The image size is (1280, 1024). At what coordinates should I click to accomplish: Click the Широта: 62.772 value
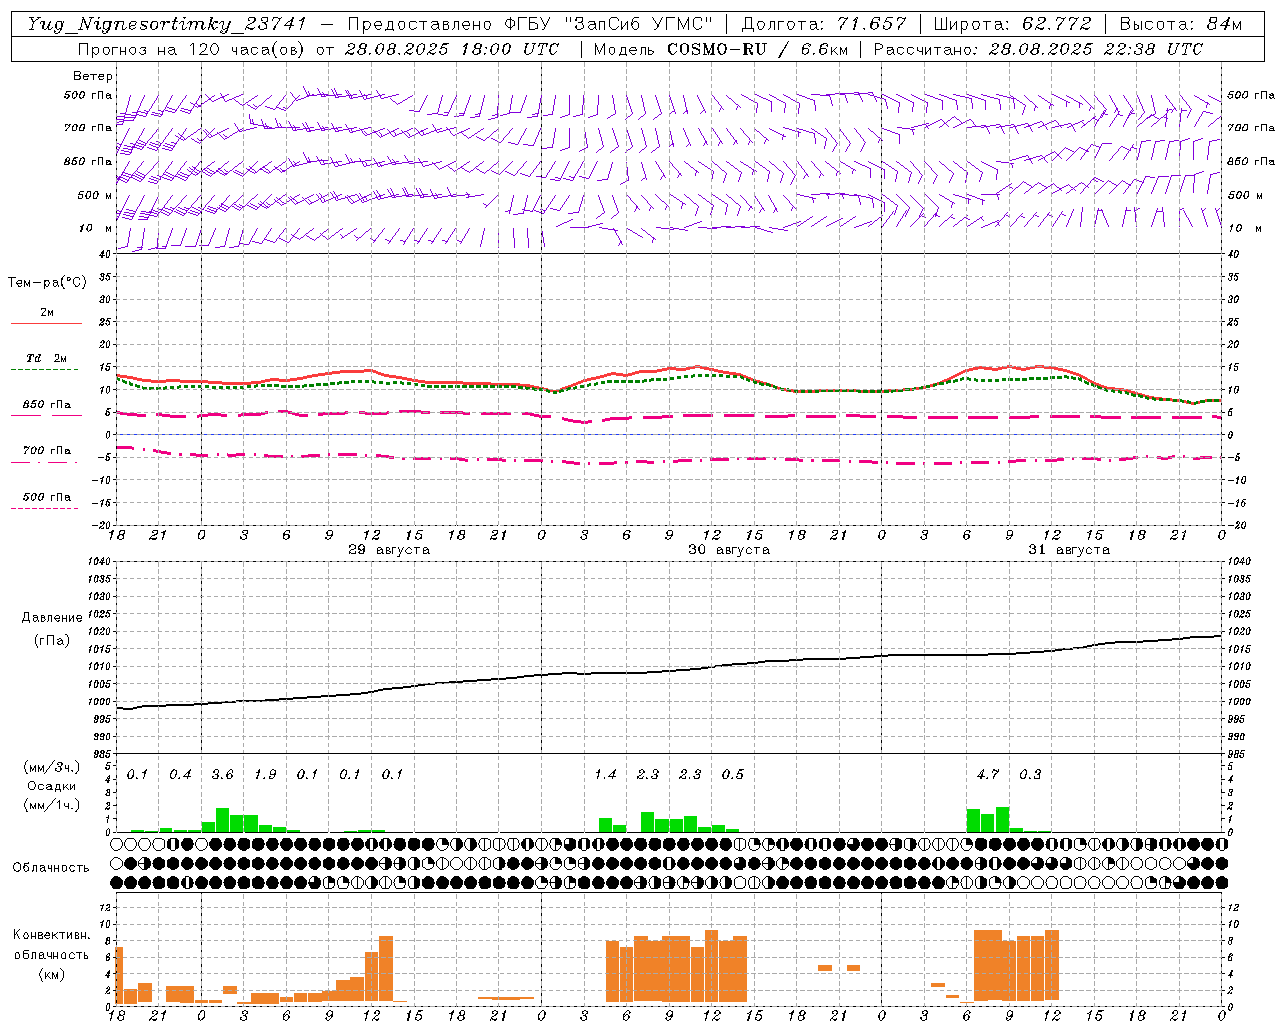1012,24
